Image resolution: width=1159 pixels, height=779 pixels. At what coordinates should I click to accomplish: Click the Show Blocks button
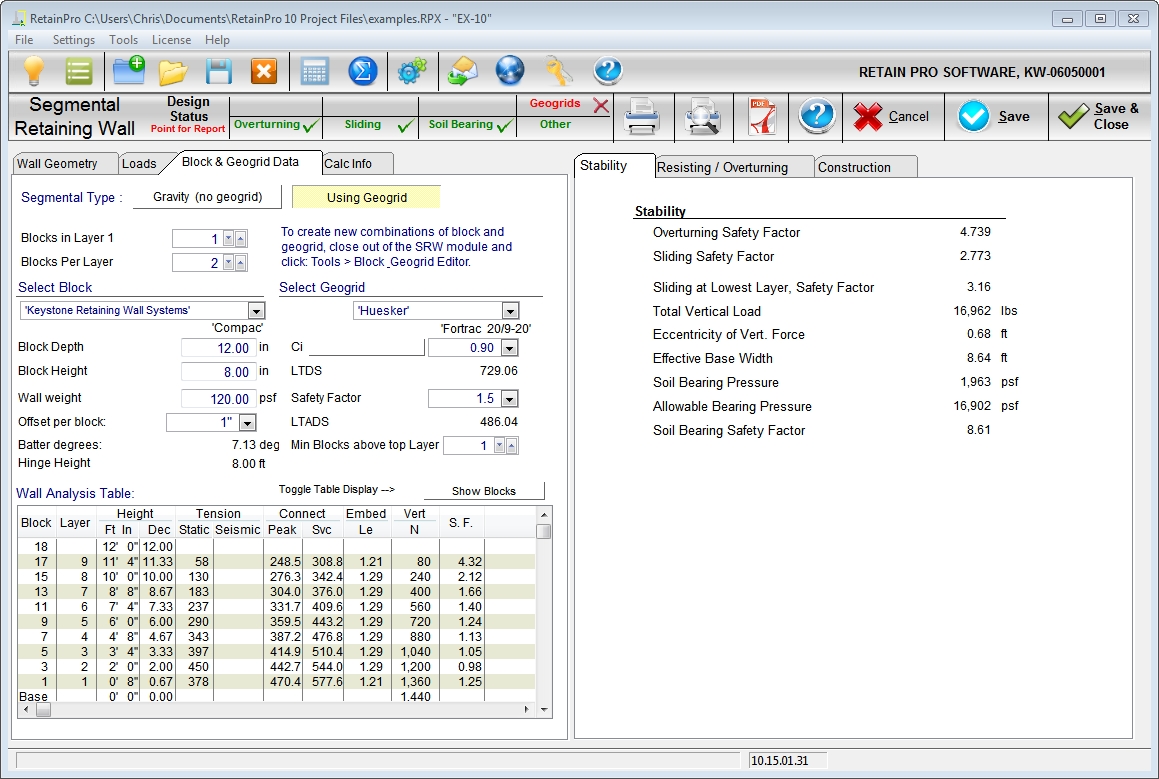484,491
